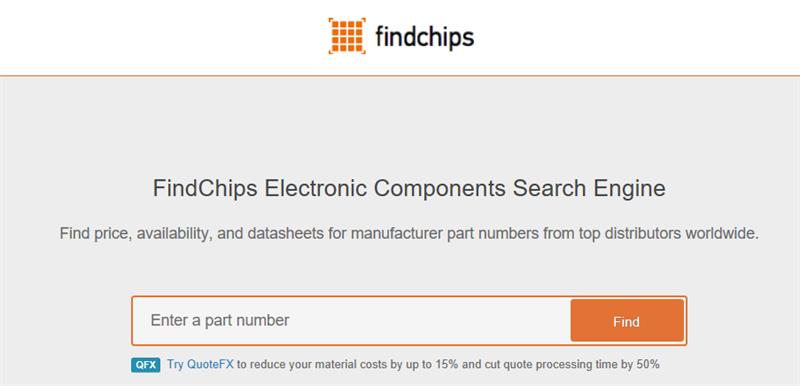800x386 pixels.
Task: Click the blue QFX badge icon
Action: tap(145, 365)
